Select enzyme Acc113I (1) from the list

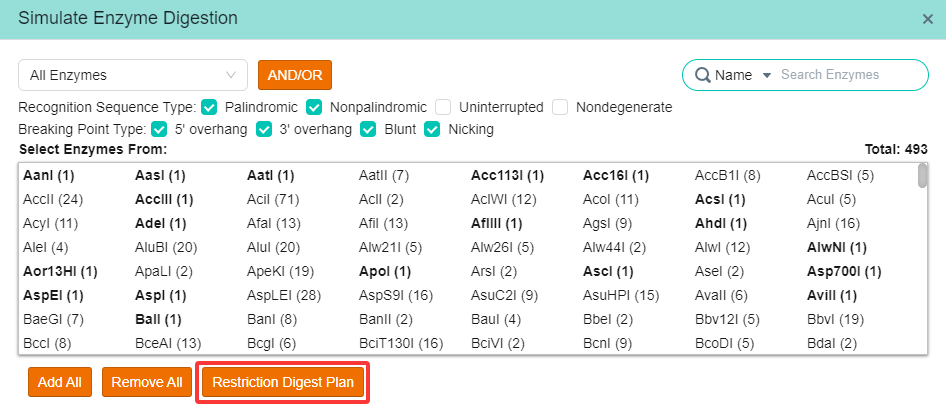[507, 176]
